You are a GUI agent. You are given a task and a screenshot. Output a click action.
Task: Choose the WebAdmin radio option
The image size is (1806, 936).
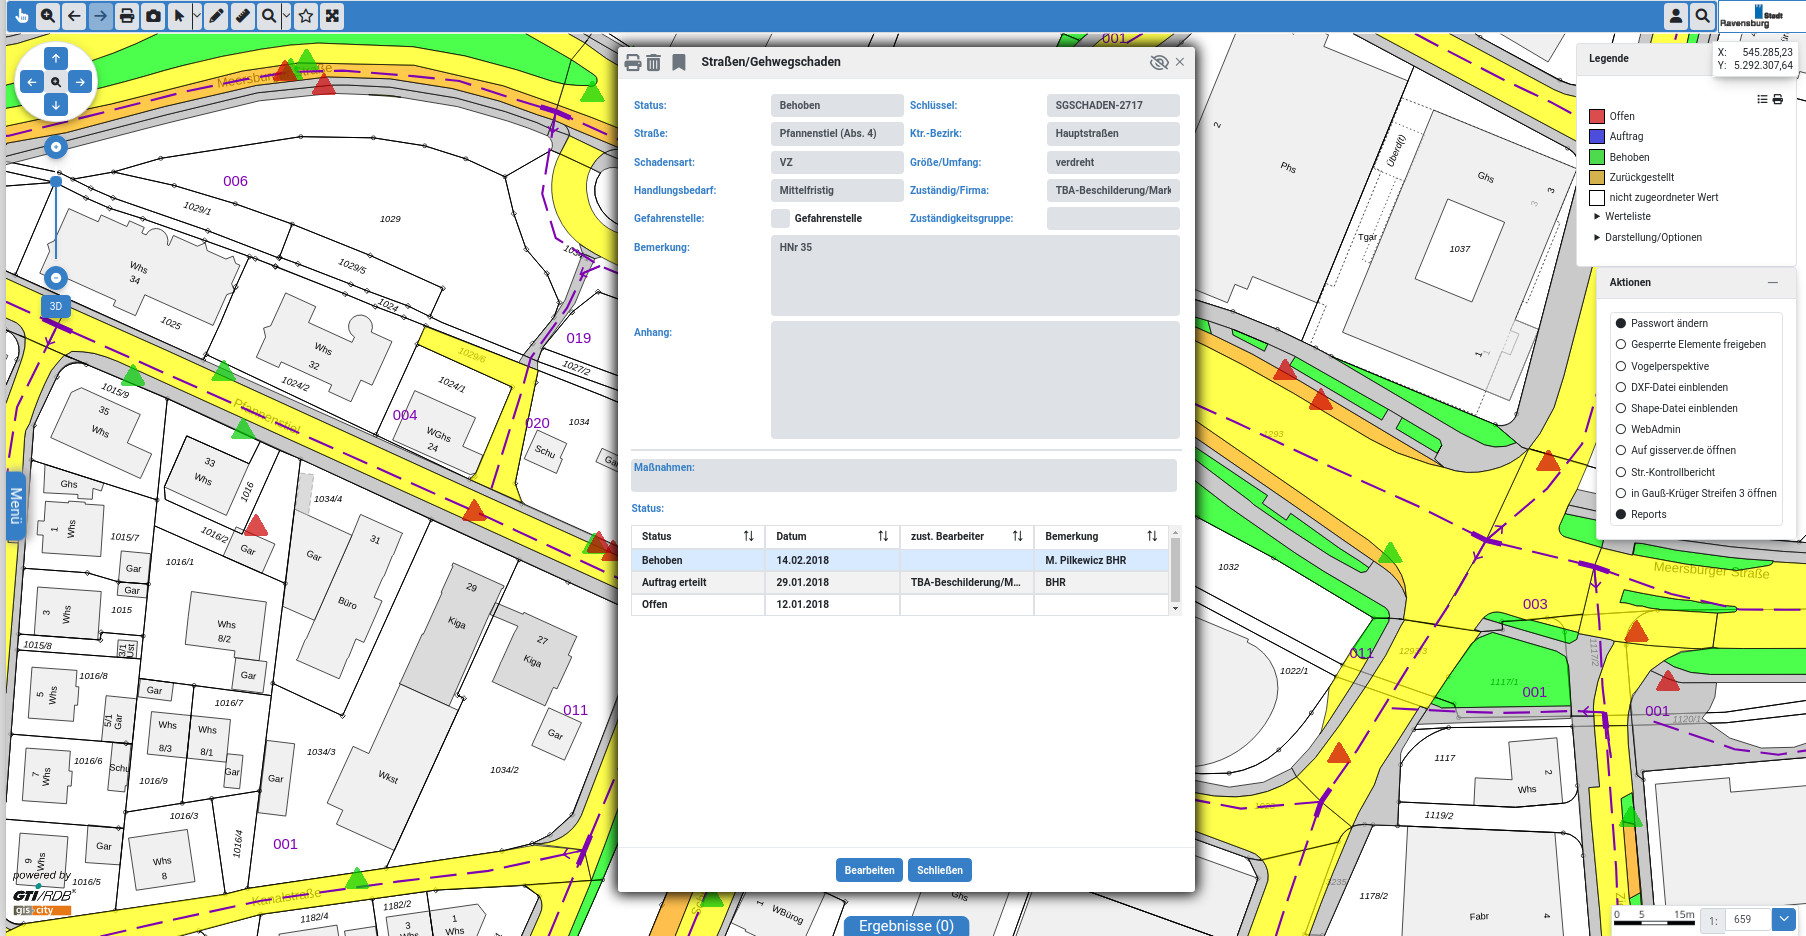pyautogui.click(x=1621, y=429)
